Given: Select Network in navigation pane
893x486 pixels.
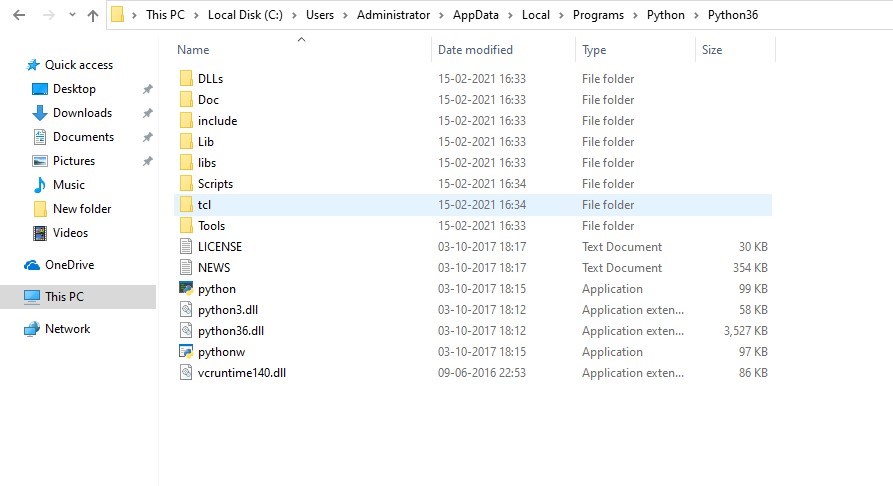Looking at the screenshot, I should tap(67, 329).
